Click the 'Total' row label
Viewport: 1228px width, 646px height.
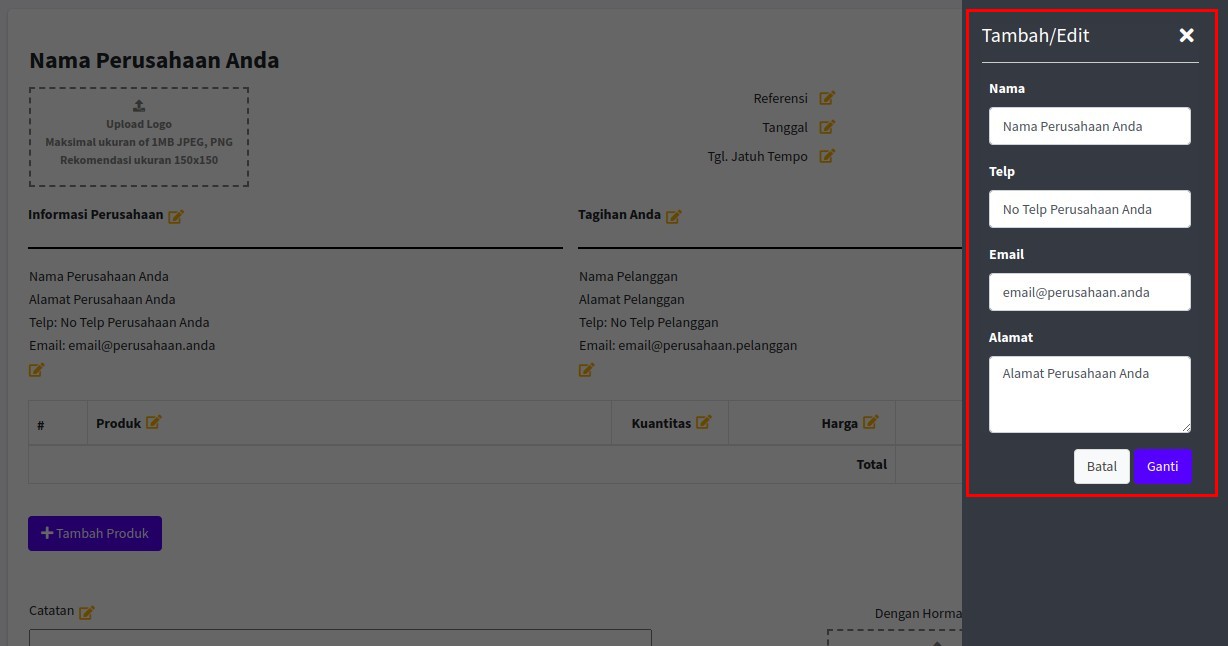871,464
